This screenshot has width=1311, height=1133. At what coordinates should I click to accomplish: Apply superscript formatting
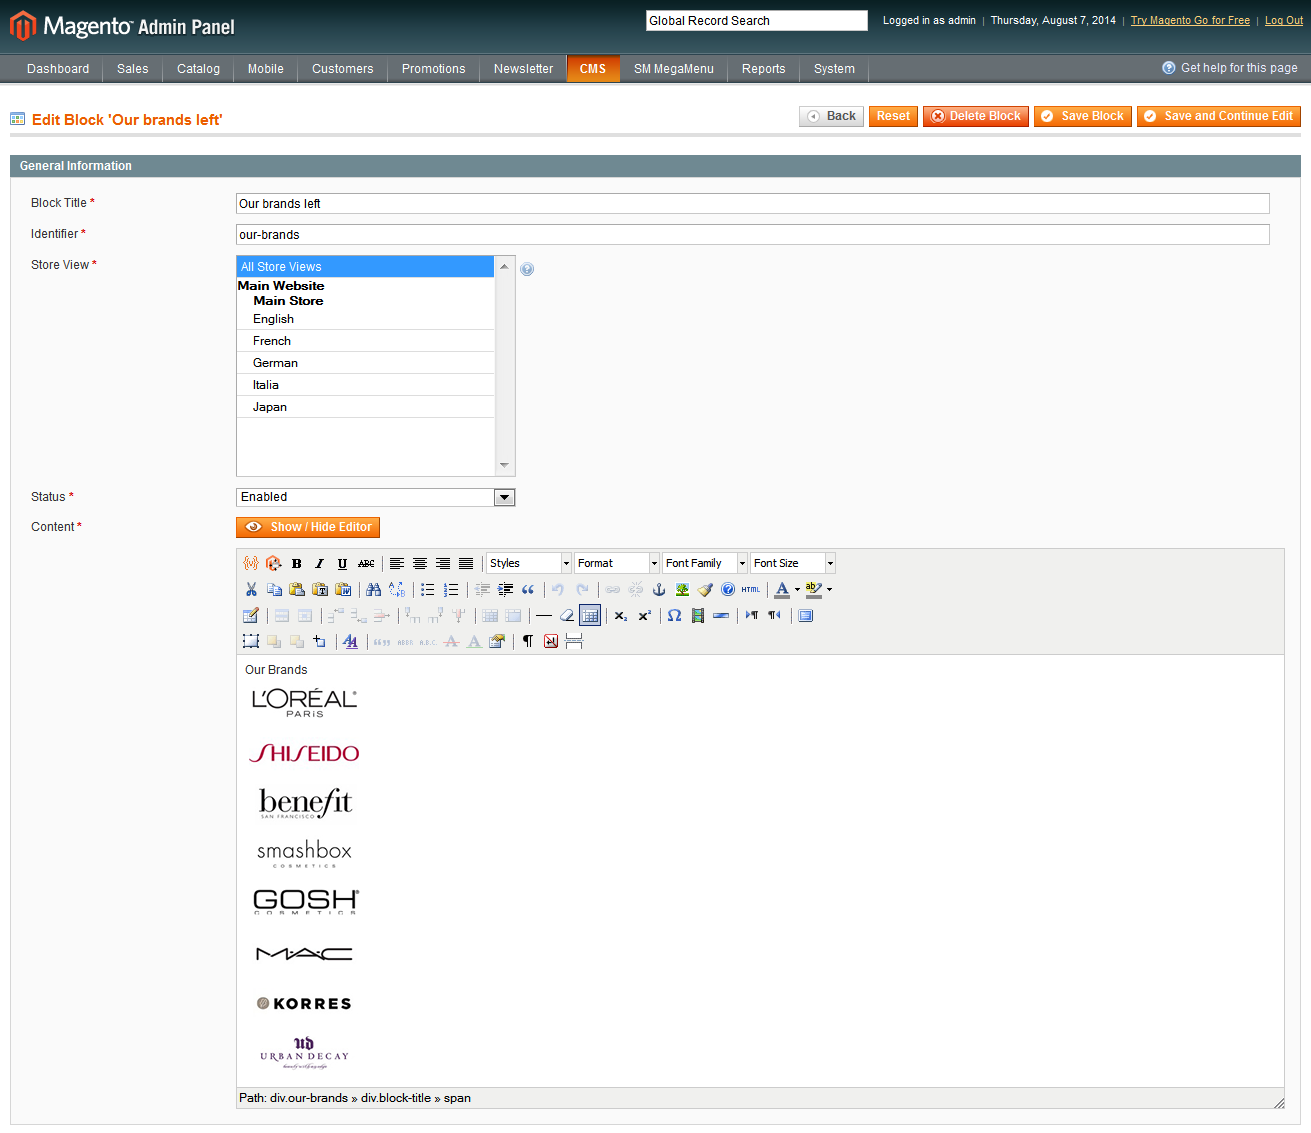click(x=644, y=615)
